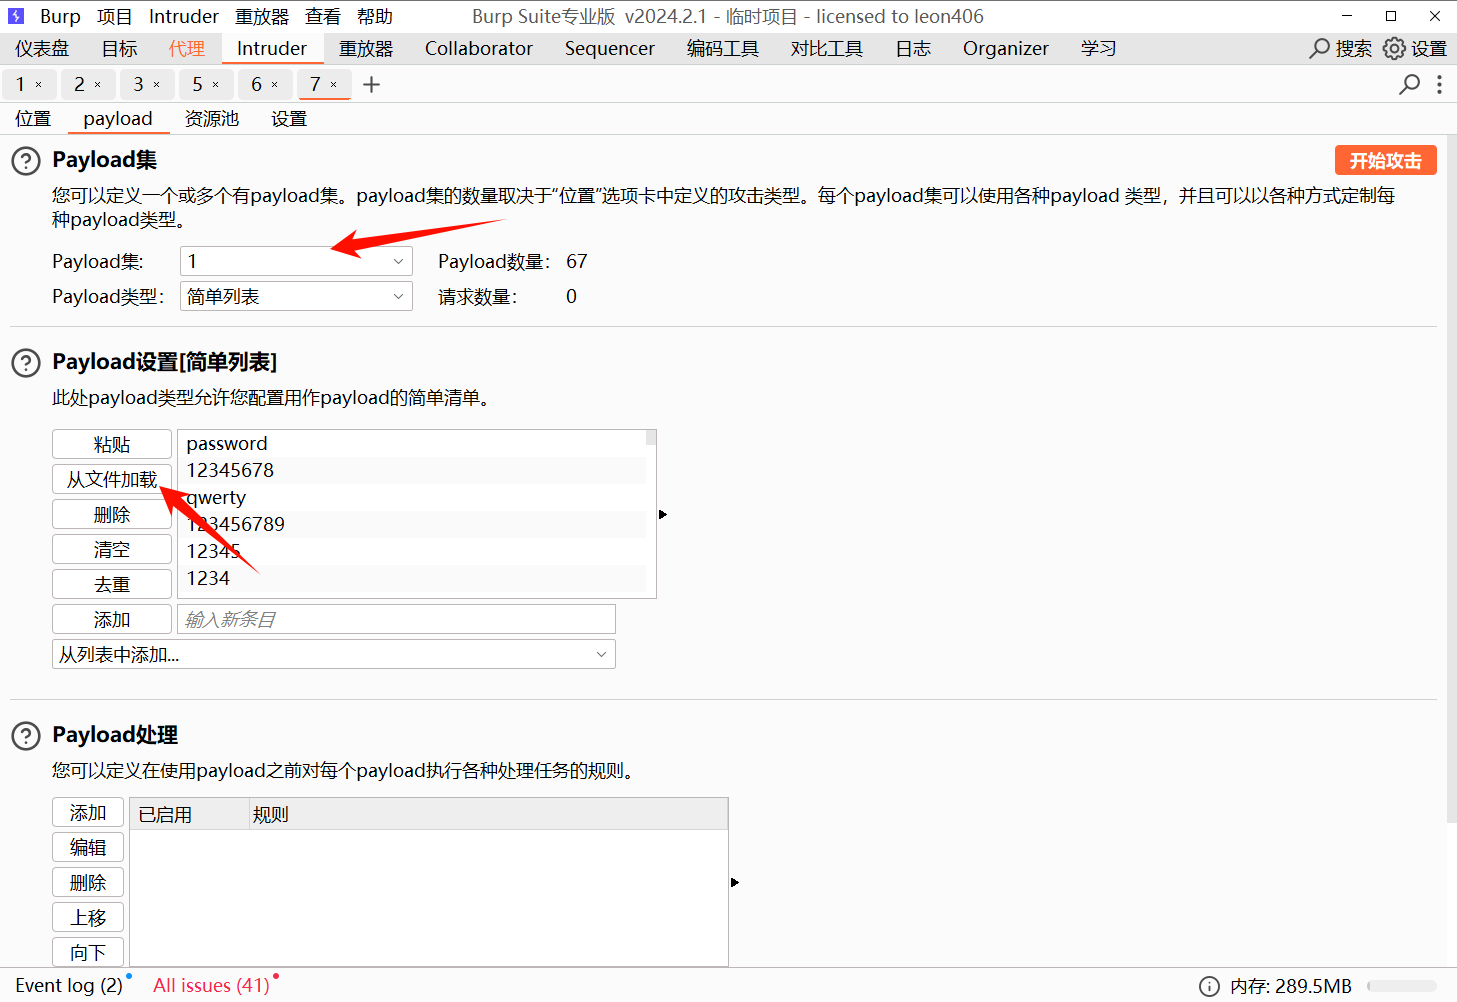1457x1002 pixels.
Task: Click the 从文件加载 button
Action: pyautogui.click(x=112, y=479)
